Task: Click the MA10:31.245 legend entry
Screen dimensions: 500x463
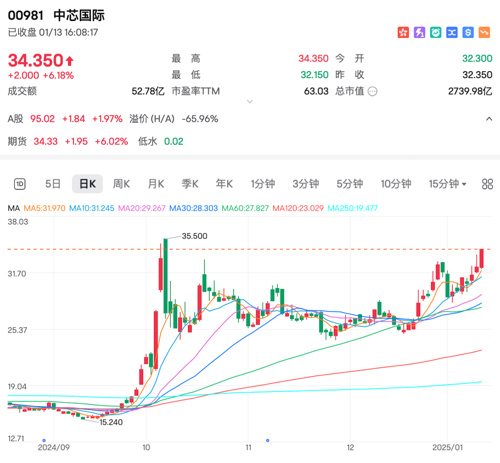Action: pyautogui.click(x=92, y=208)
